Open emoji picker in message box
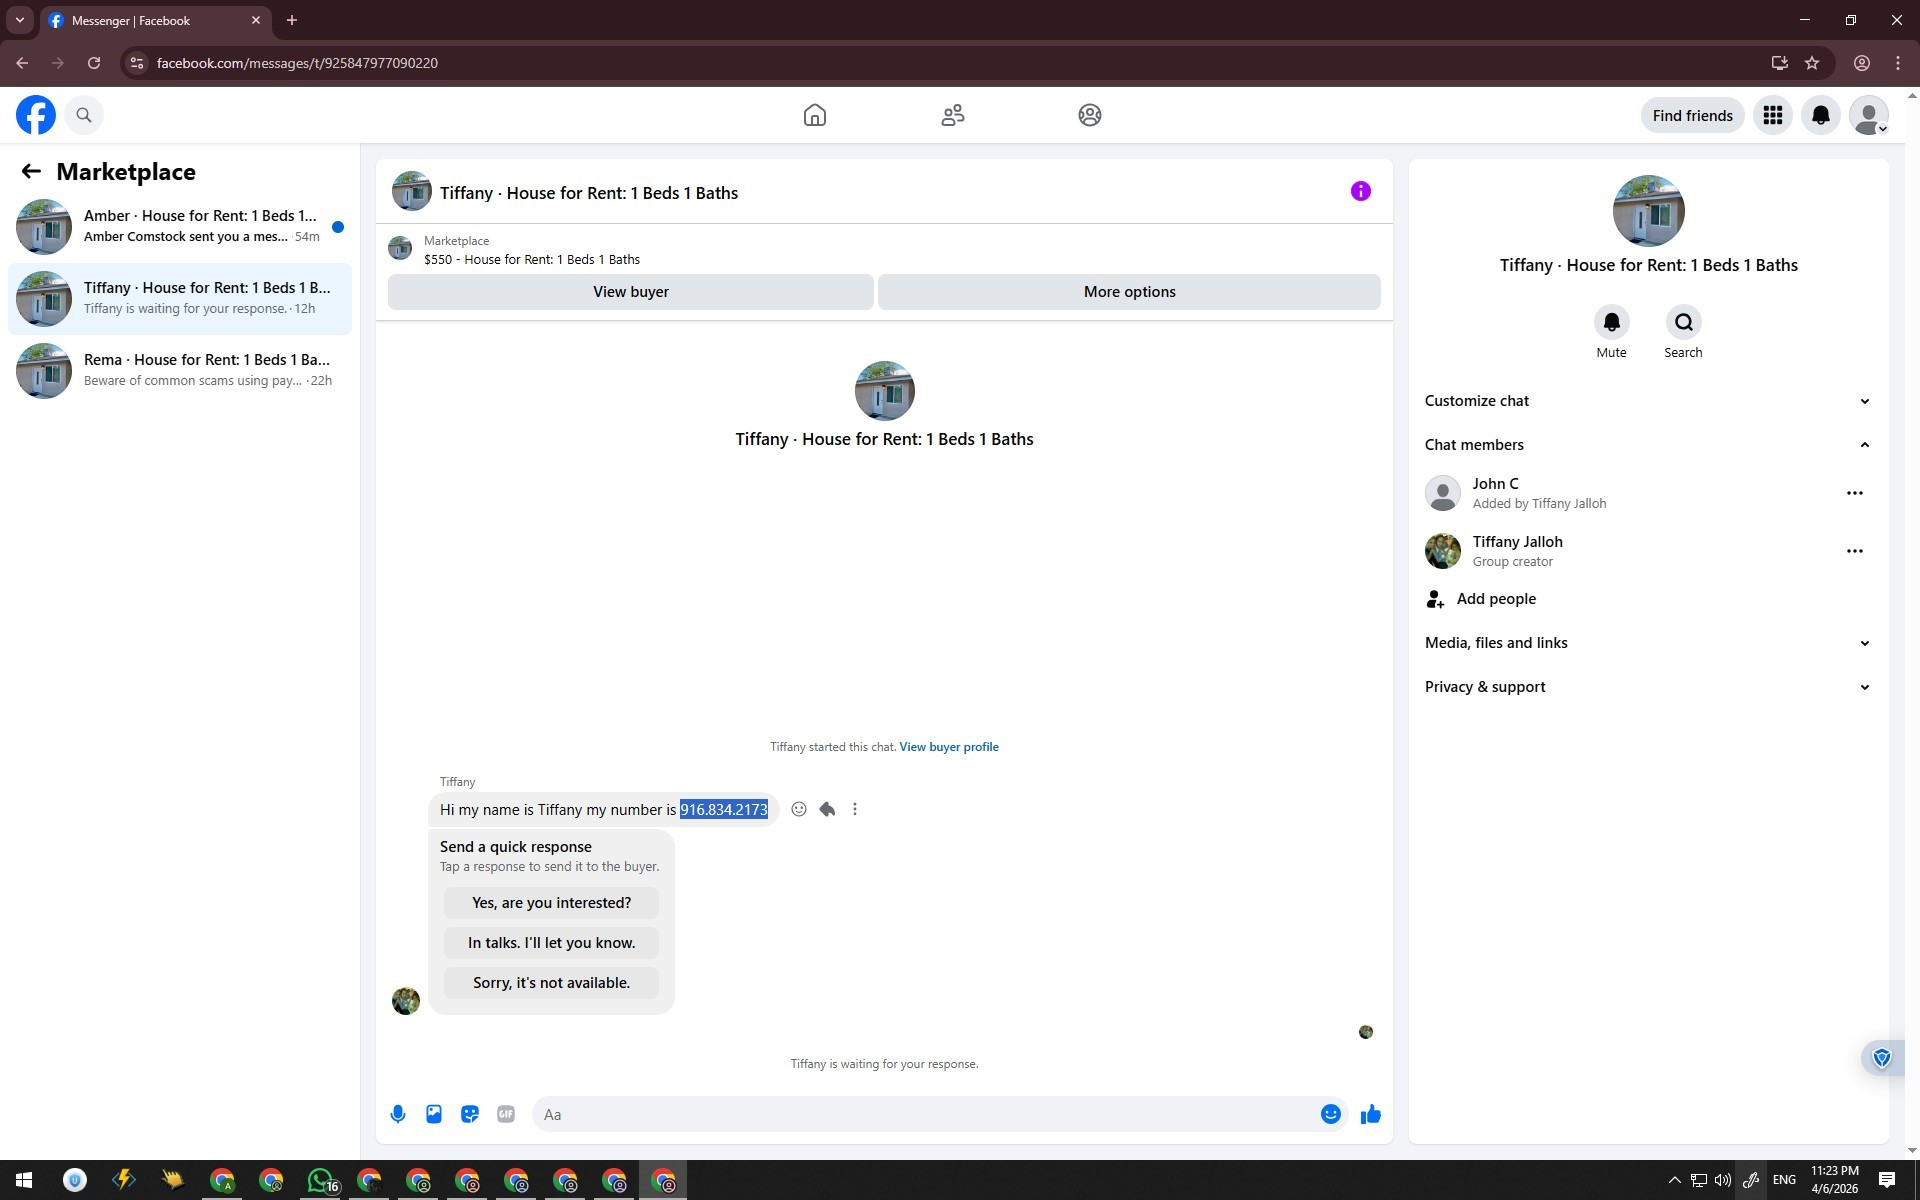Image resolution: width=1920 pixels, height=1200 pixels. 1331,1114
